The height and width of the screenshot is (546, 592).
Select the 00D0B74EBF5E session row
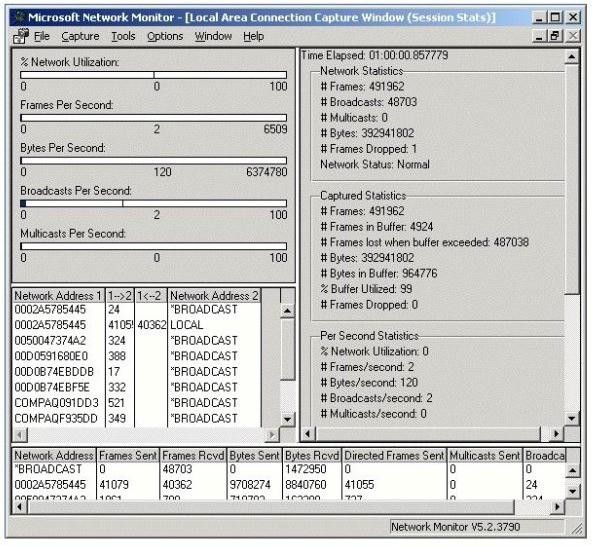tap(137, 387)
